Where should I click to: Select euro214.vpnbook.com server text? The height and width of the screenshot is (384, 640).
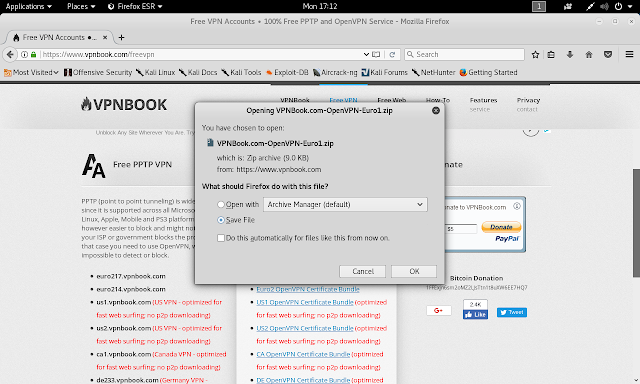point(131,289)
